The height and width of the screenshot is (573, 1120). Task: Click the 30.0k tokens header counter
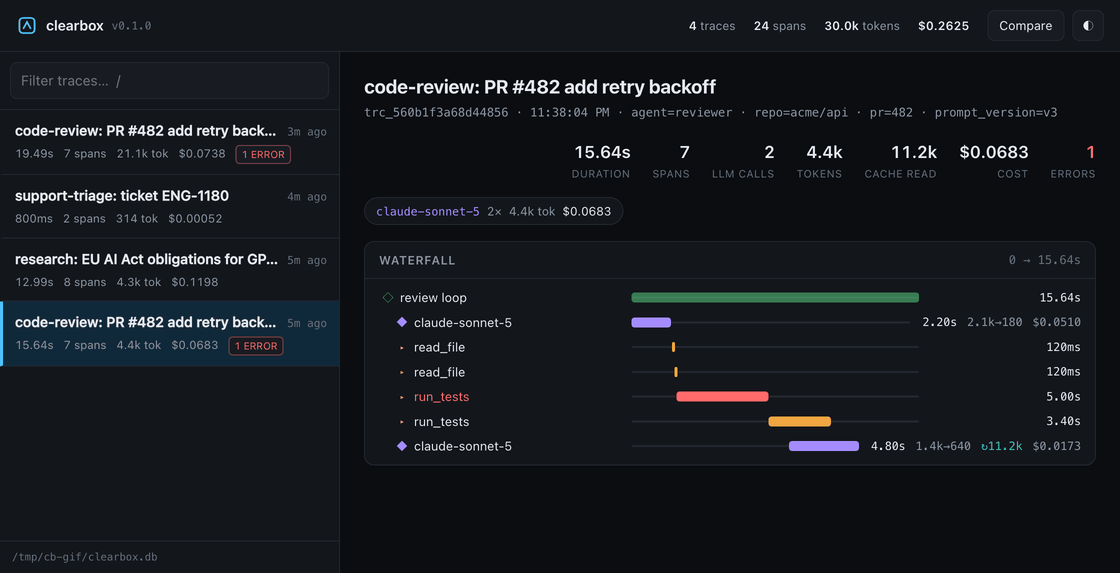click(862, 26)
